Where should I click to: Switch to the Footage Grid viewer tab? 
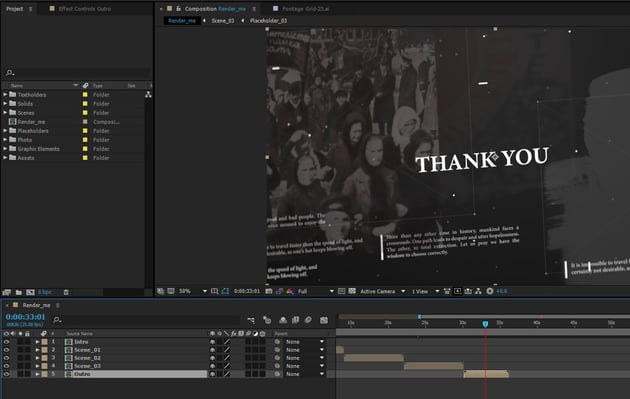pyautogui.click(x=305, y=8)
